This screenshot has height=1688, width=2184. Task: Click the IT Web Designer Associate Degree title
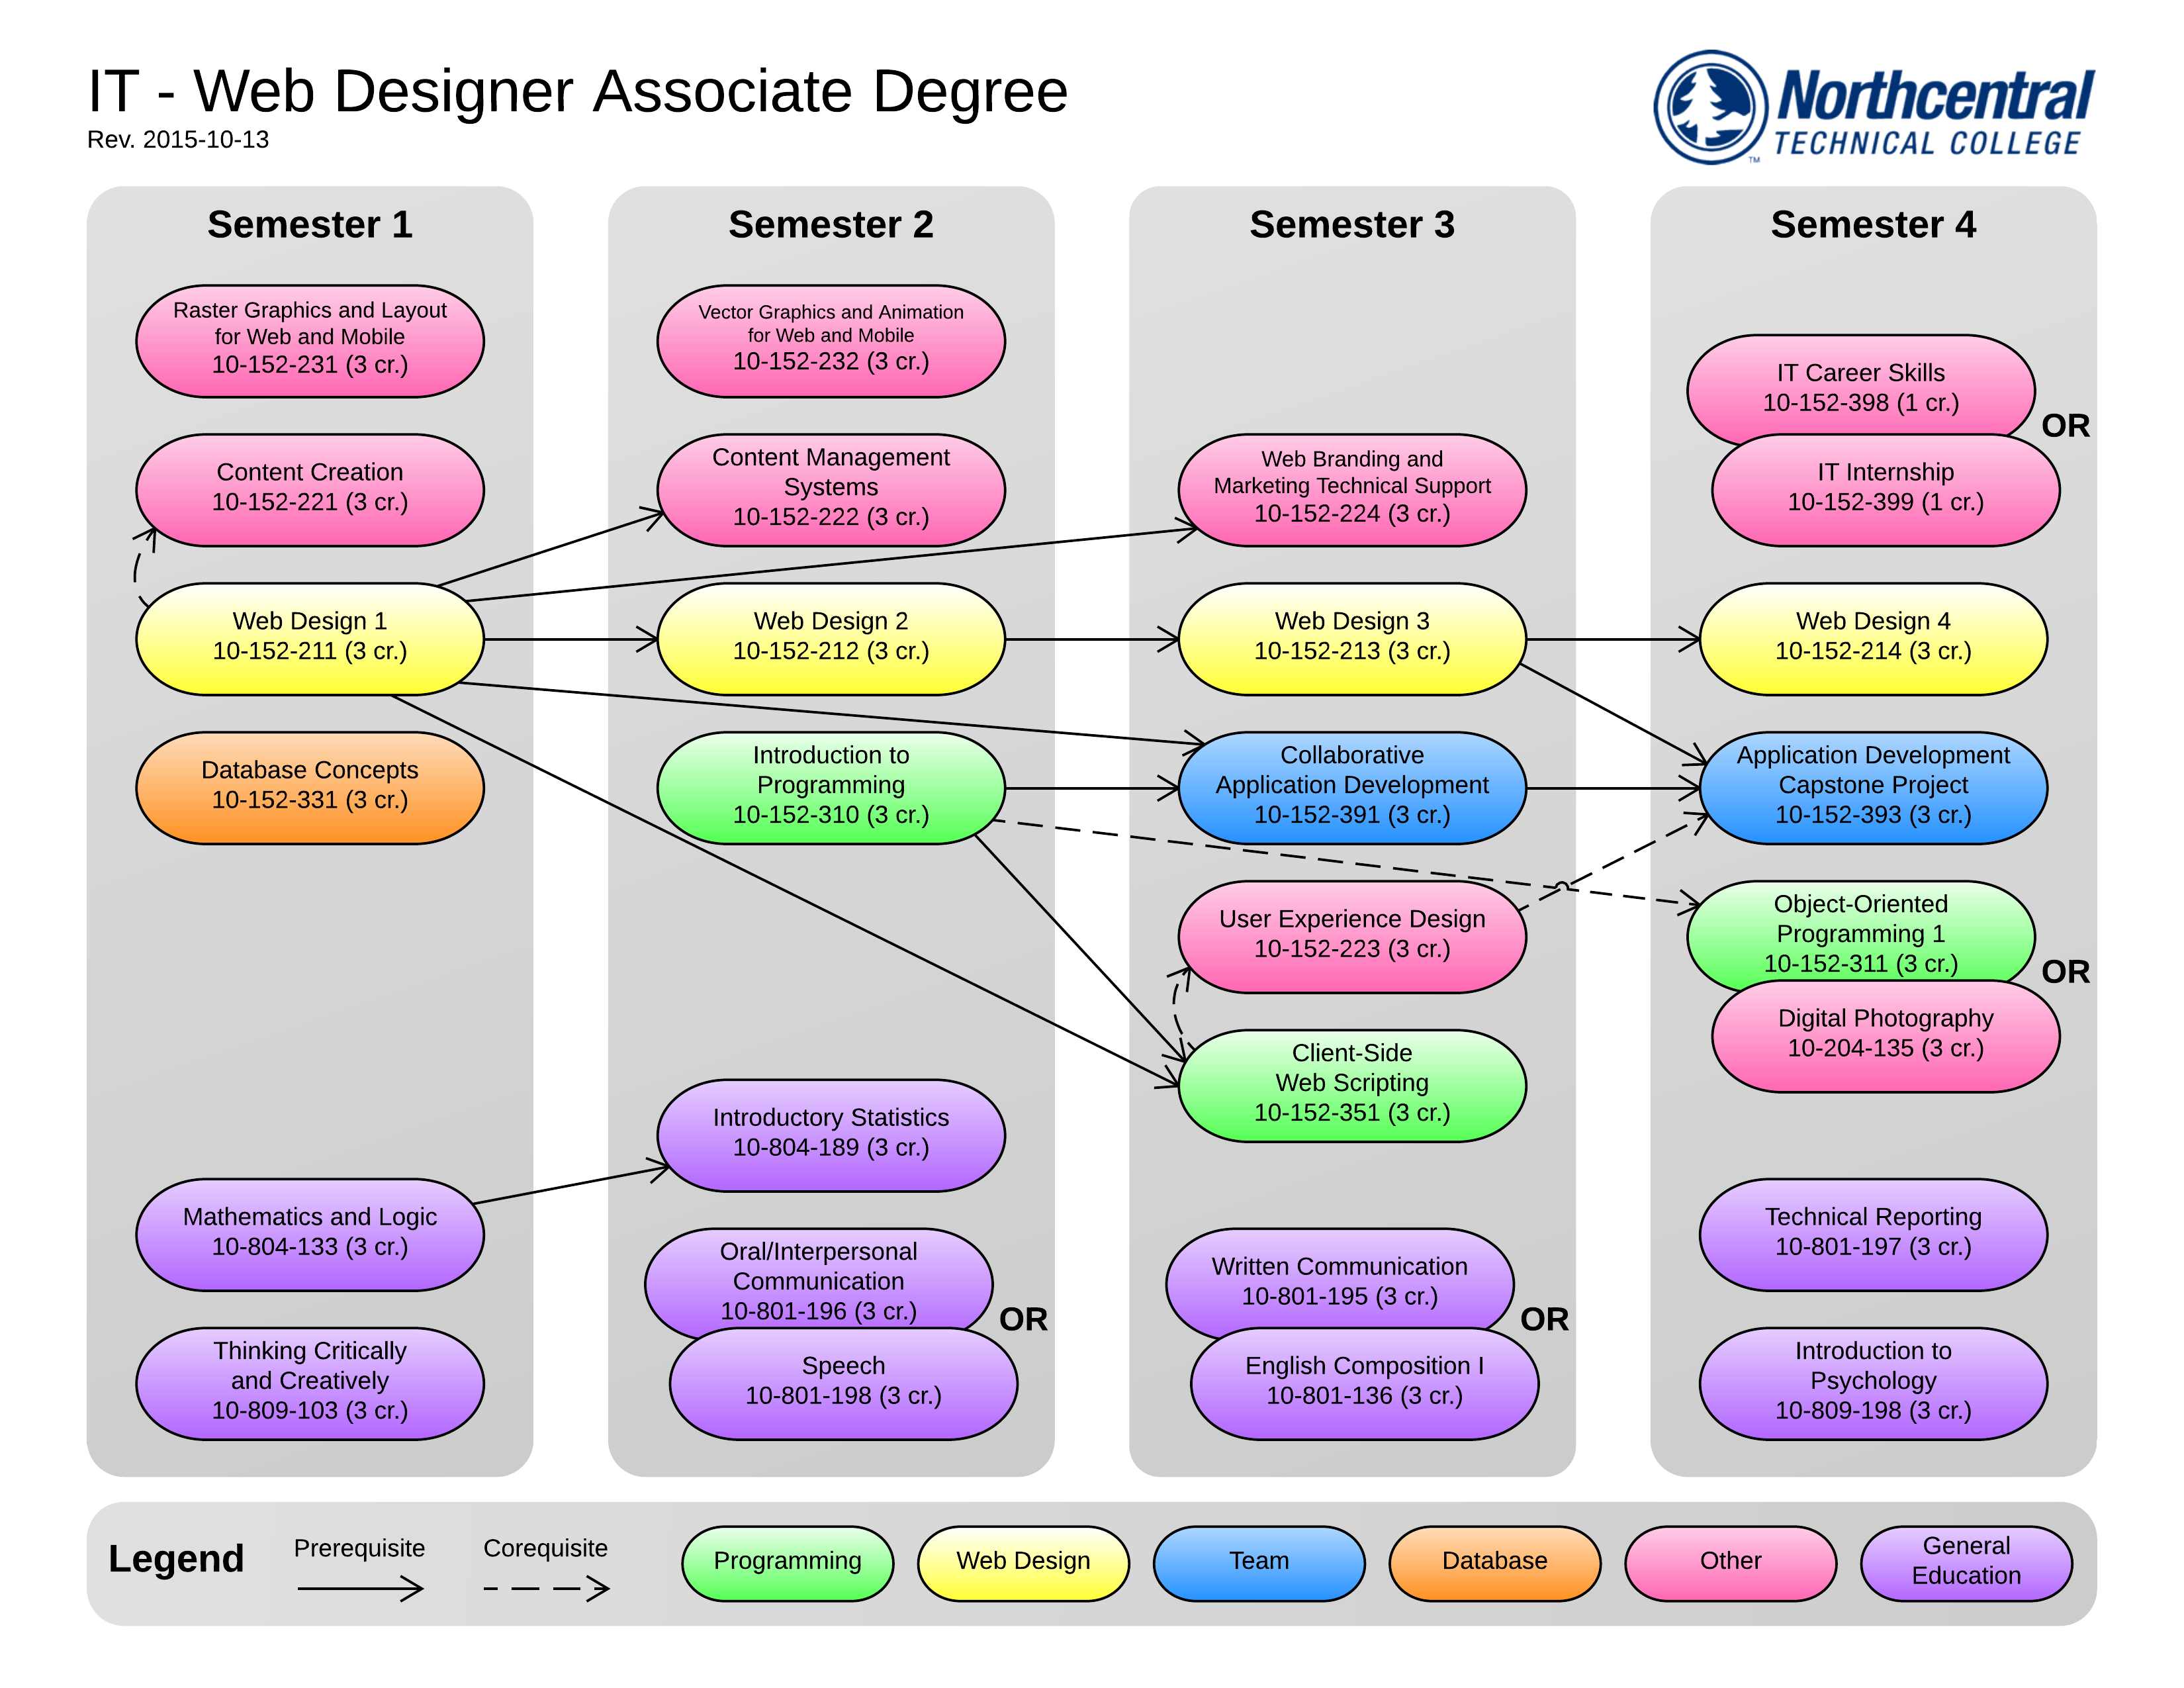[x=578, y=92]
